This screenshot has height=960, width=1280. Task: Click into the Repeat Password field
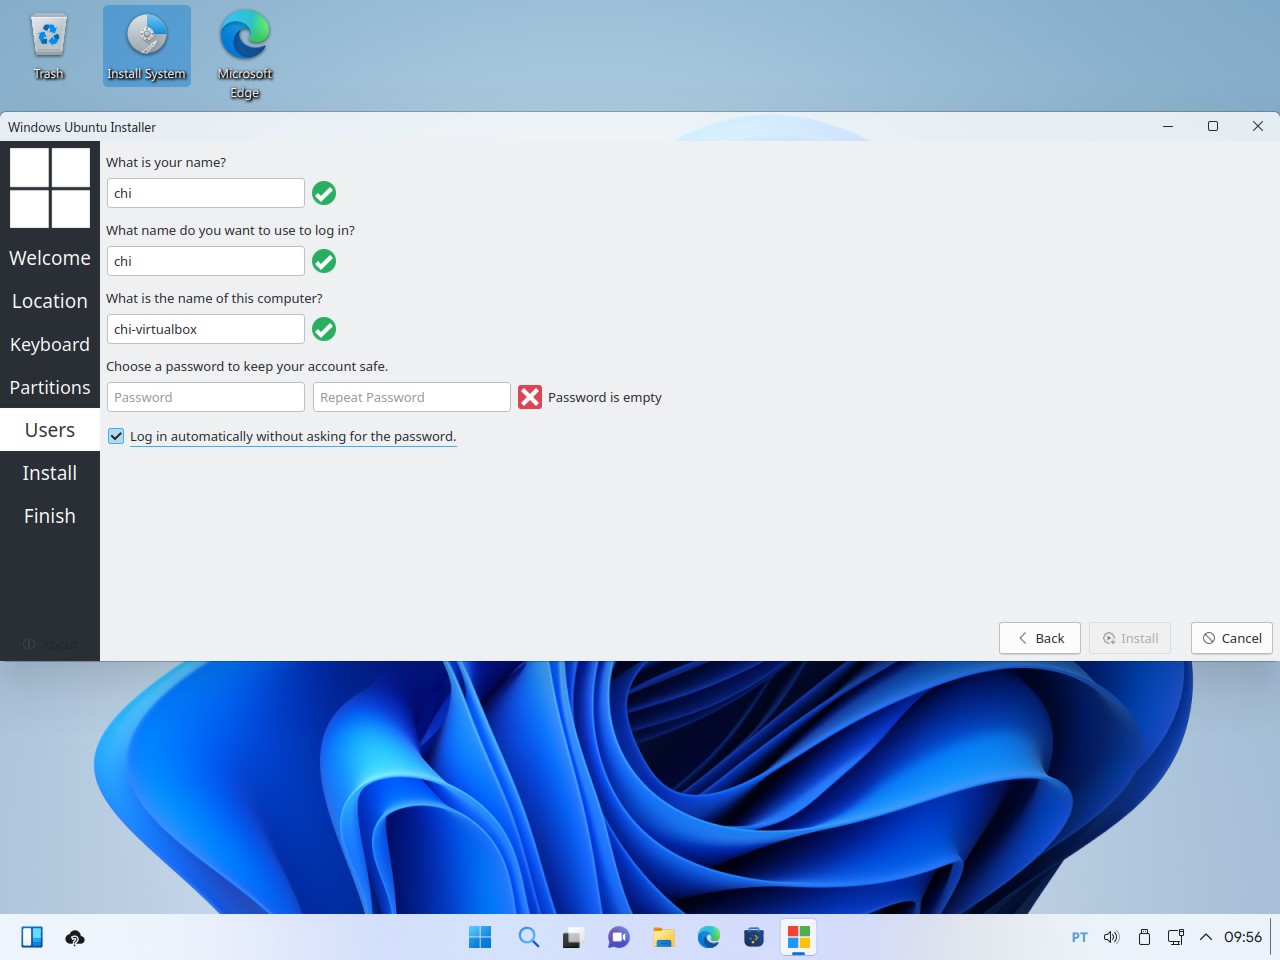412,397
